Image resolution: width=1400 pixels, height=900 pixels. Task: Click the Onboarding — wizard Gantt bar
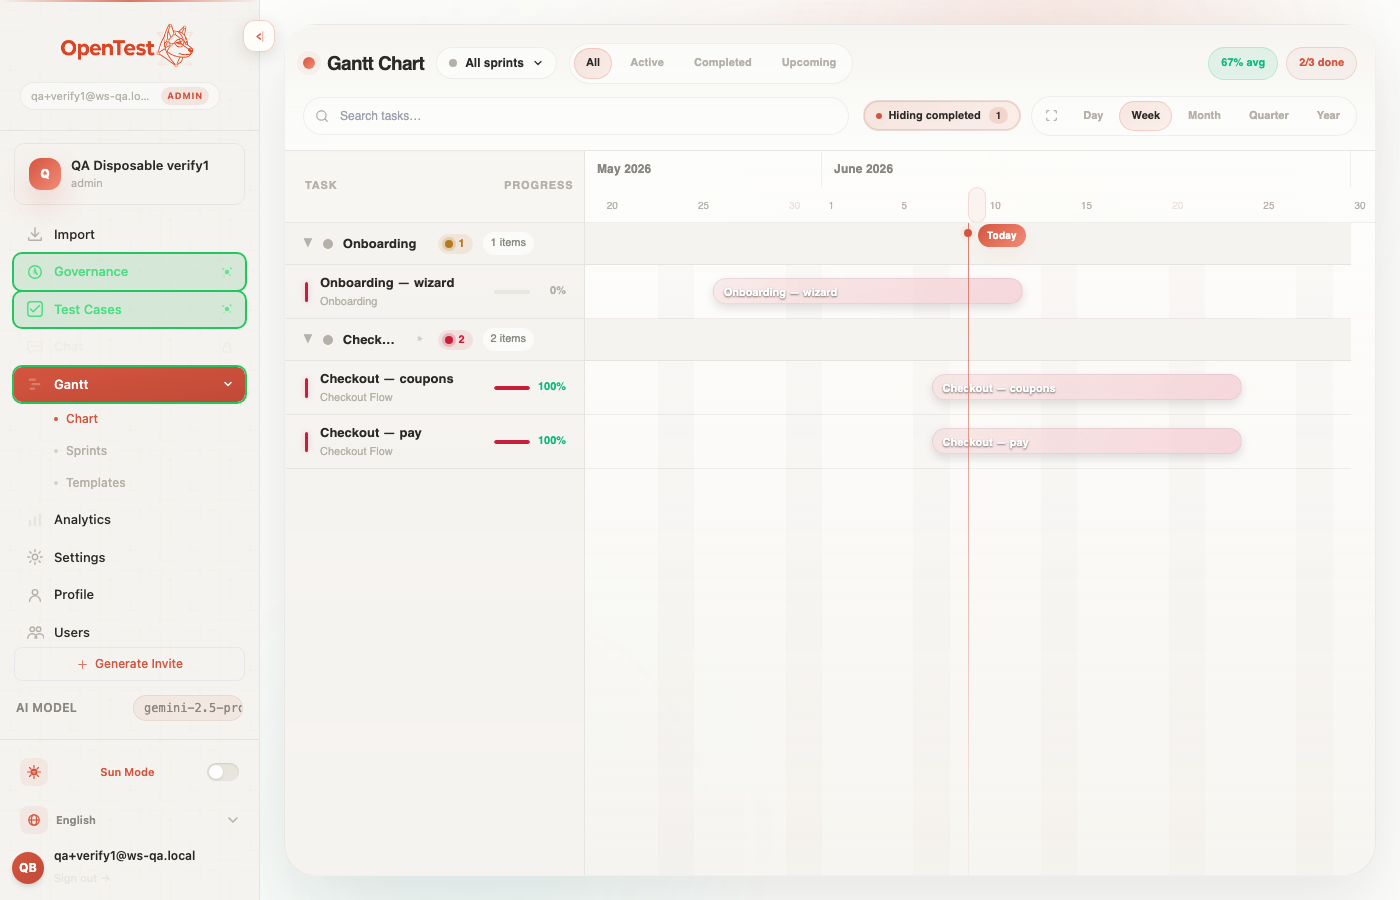pos(867,292)
